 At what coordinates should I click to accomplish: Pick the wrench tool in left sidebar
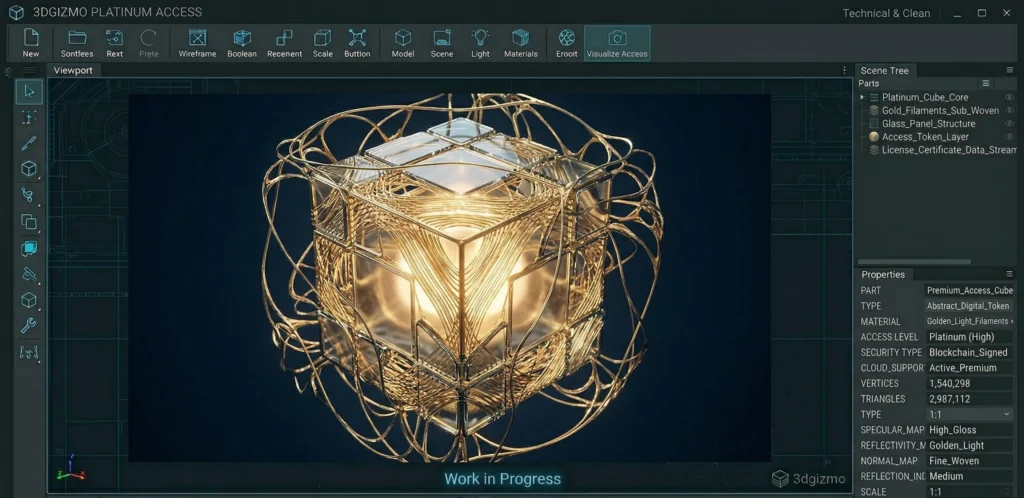coord(29,326)
